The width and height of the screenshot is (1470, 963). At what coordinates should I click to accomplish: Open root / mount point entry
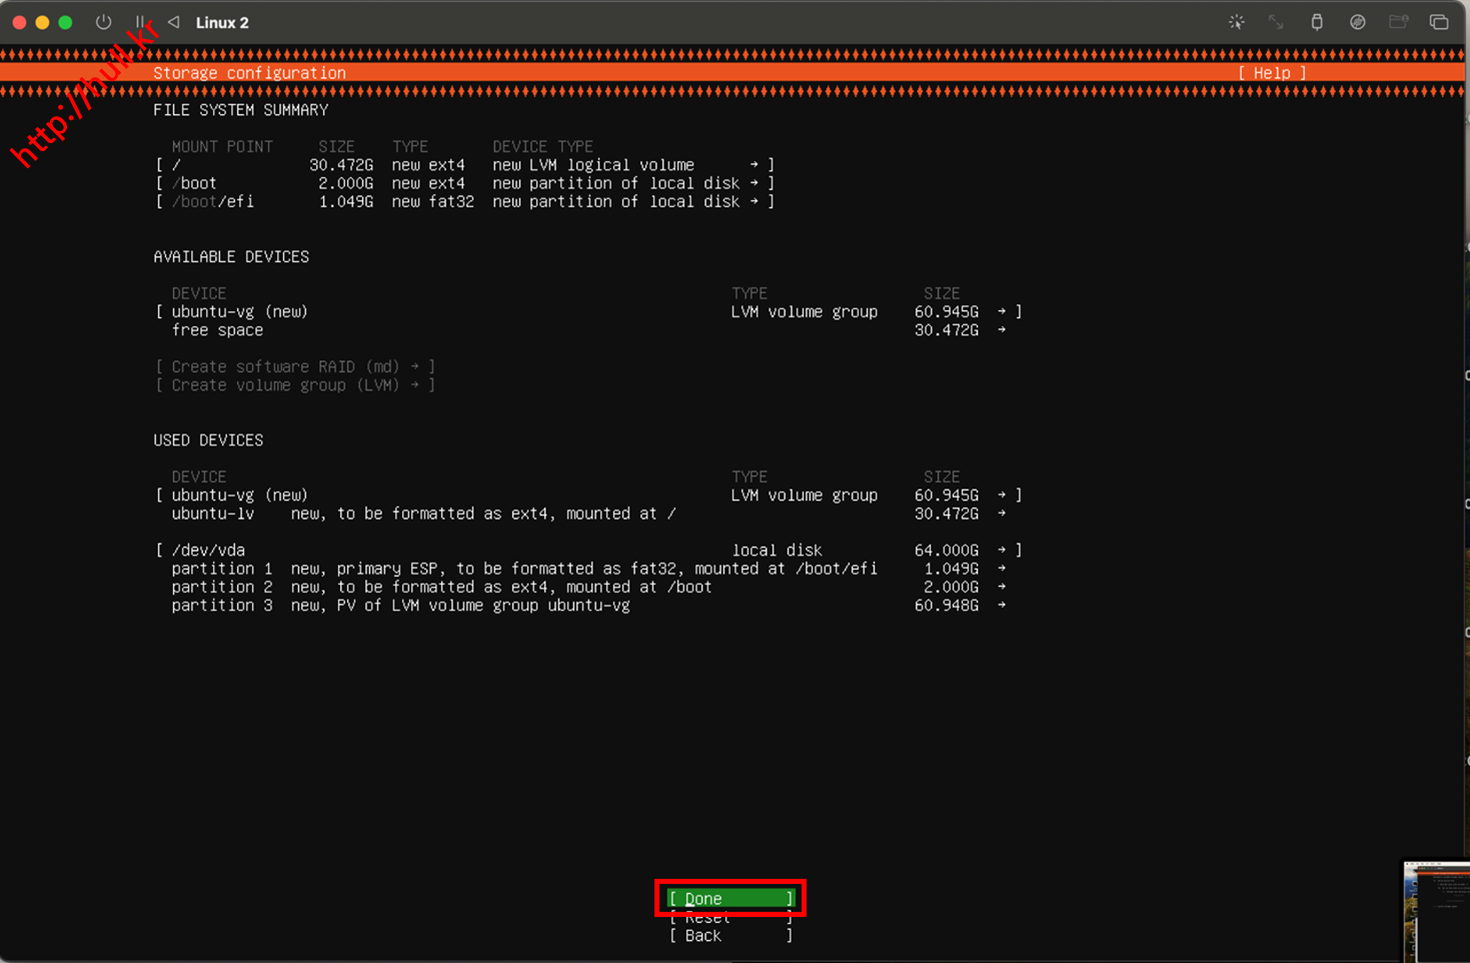coord(465,165)
